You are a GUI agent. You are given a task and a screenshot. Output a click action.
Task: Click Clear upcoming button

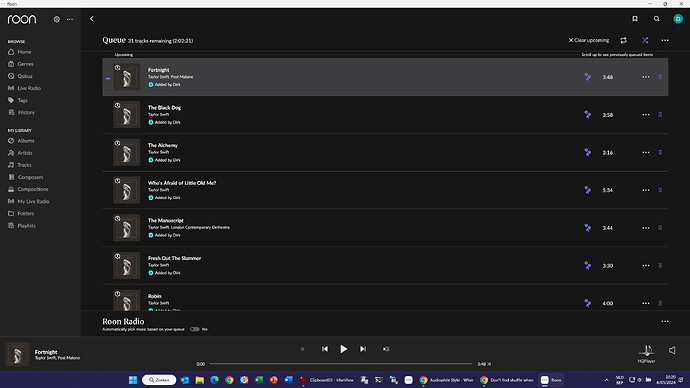point(589,40)
